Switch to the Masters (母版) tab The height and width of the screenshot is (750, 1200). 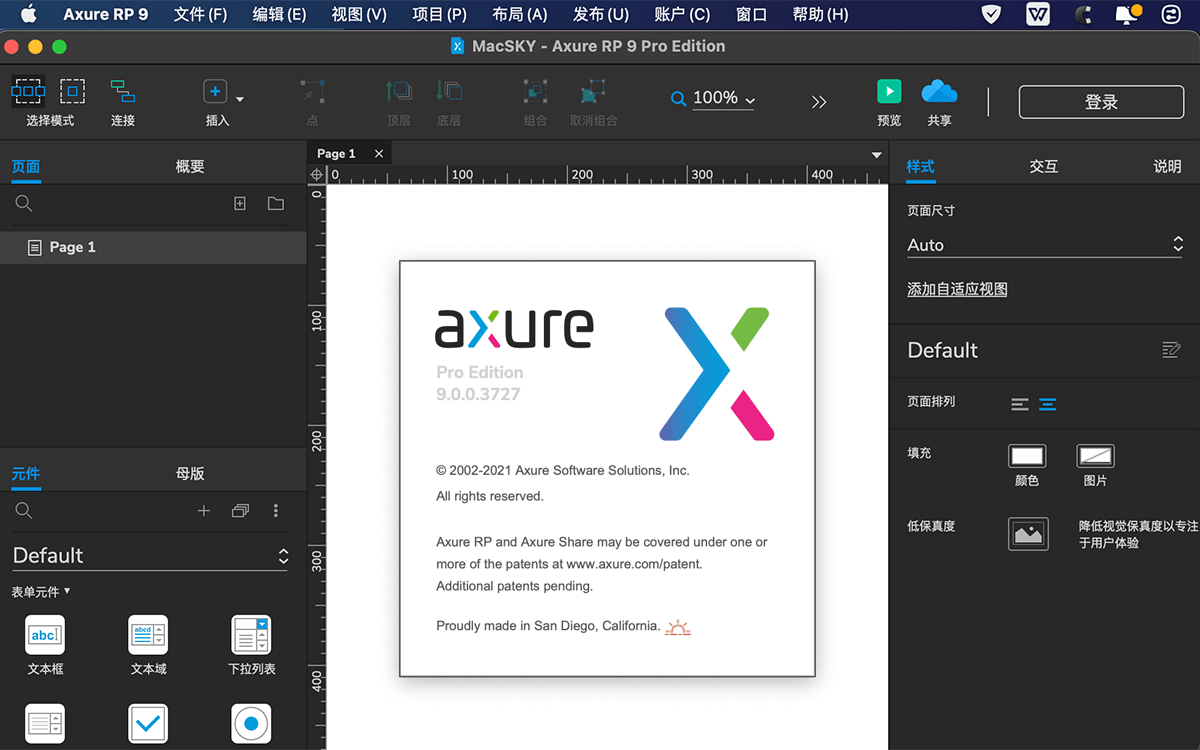click(190, 474)
